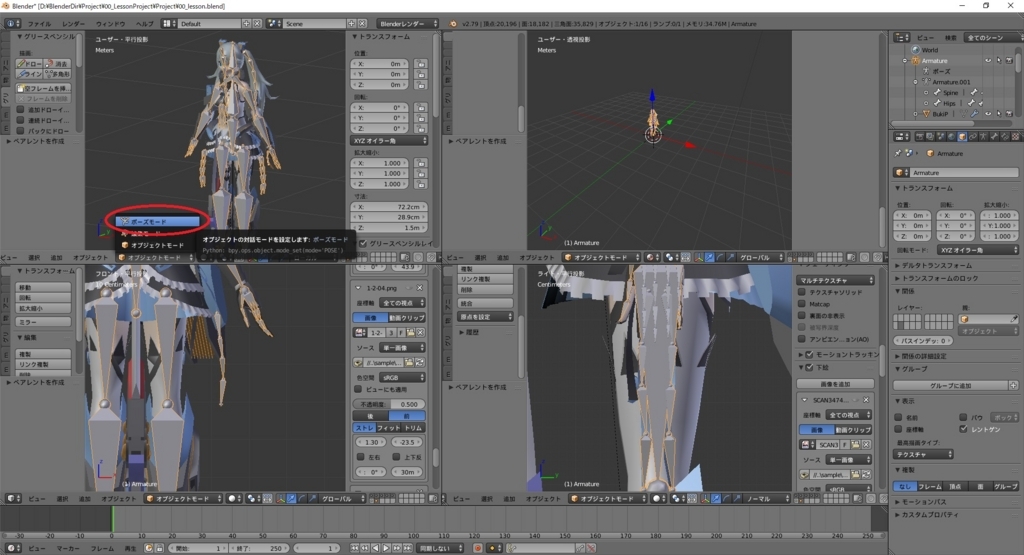Click the 画像を追加 button

pos(835,384)
